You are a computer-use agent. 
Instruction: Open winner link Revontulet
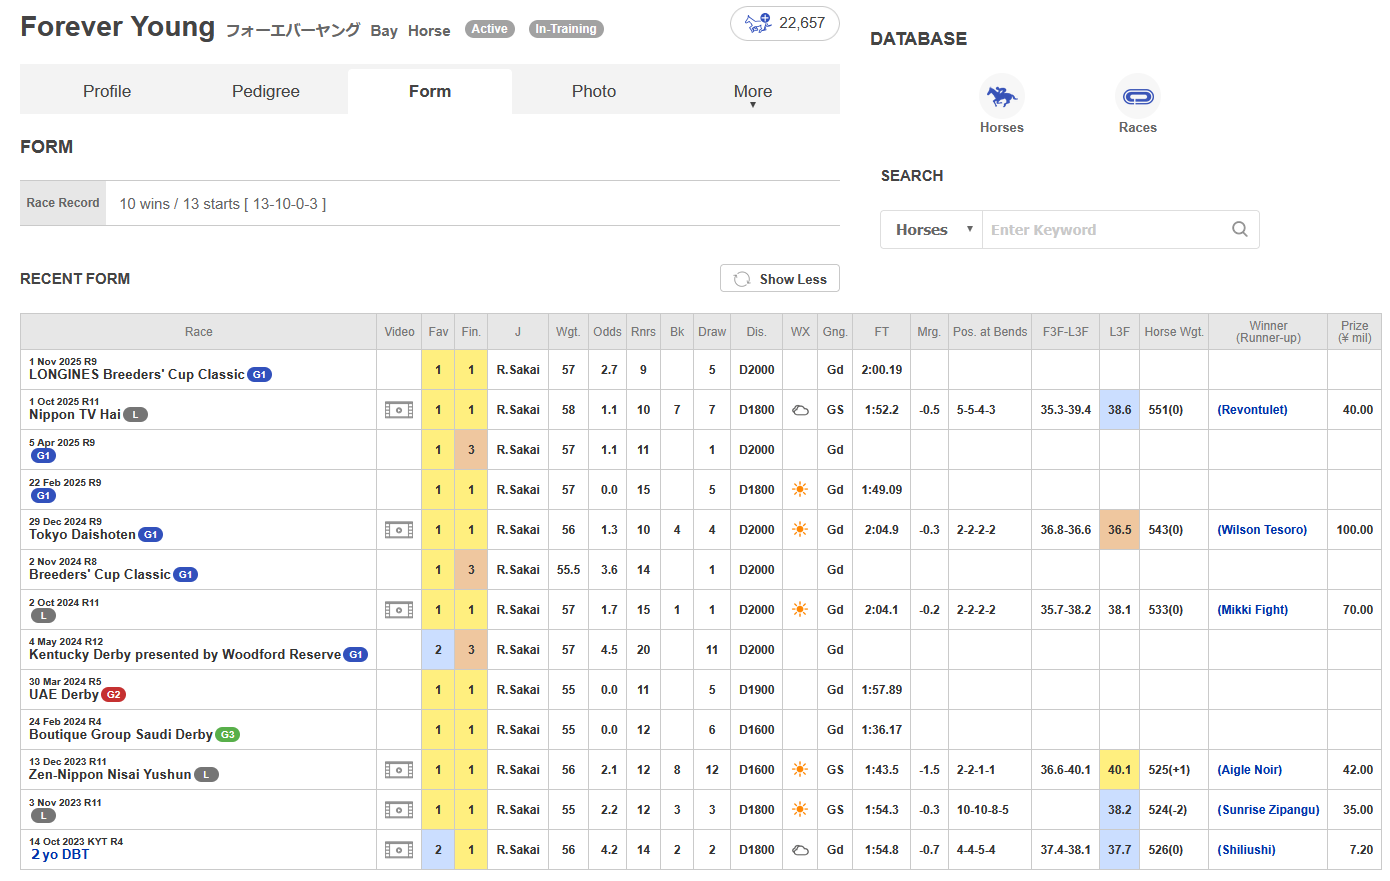(1252, 410)
